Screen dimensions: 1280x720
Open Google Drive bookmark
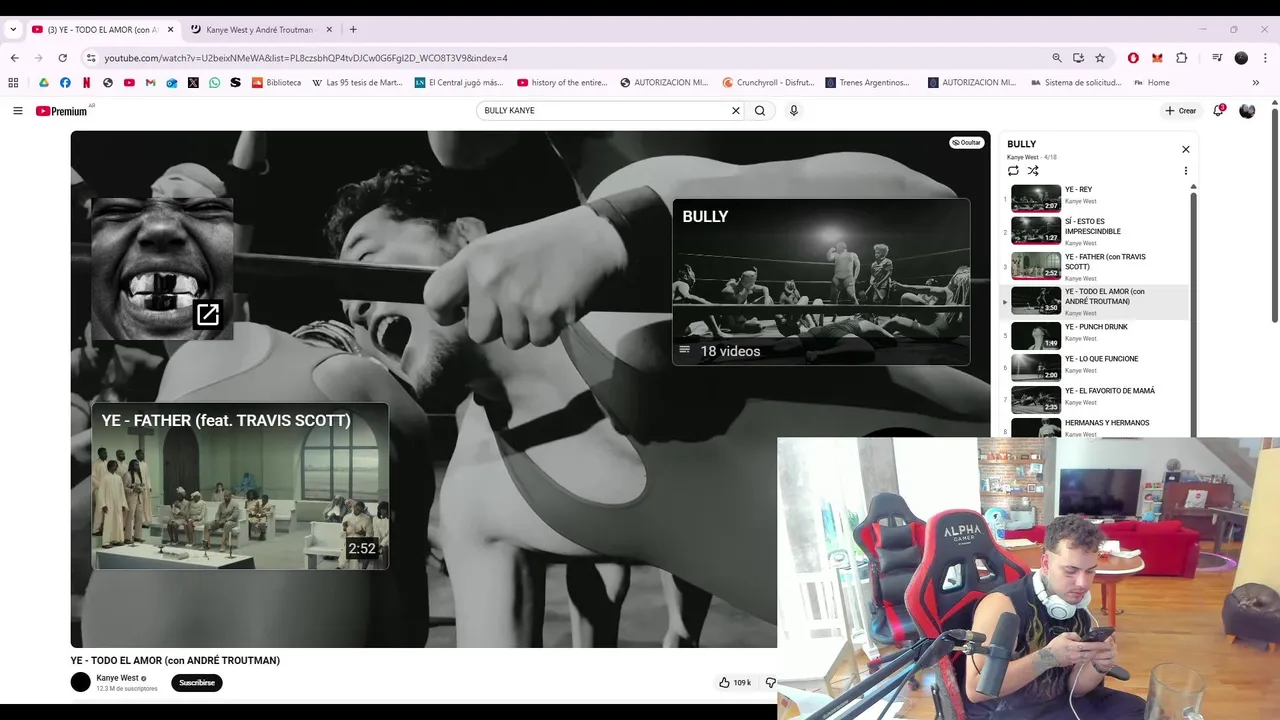point(43,83)
